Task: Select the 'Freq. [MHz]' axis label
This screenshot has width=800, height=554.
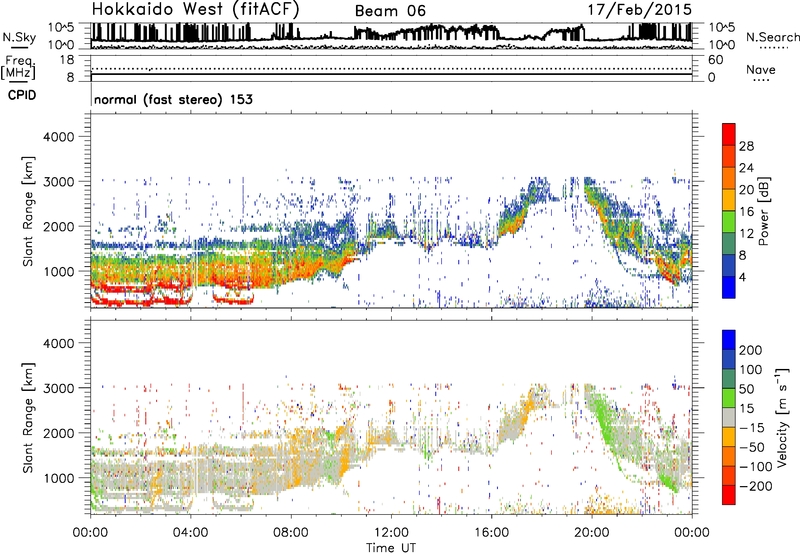Action: click(19, 68)
